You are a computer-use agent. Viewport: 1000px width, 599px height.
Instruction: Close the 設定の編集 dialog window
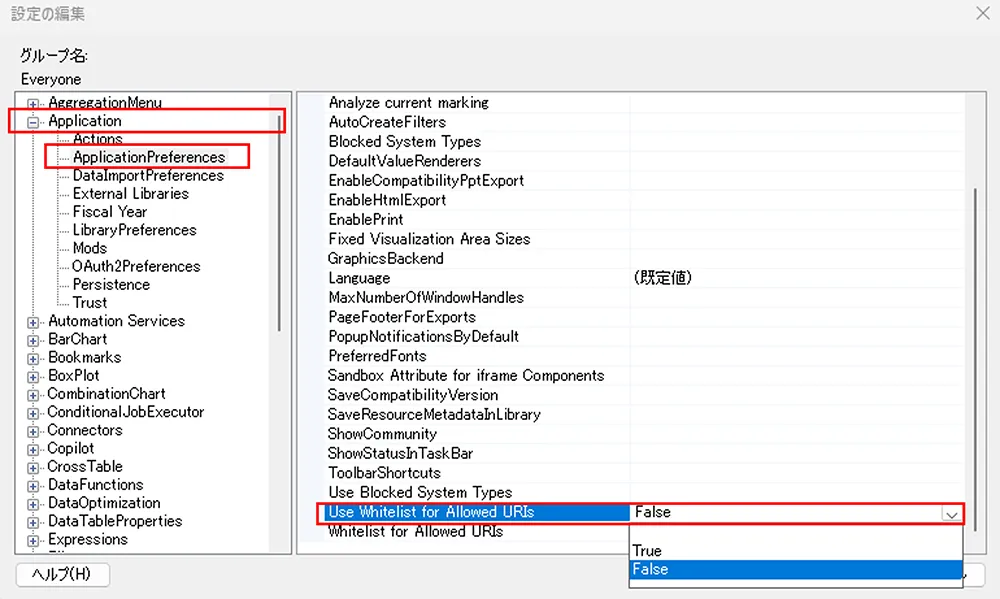pos(981,13)
